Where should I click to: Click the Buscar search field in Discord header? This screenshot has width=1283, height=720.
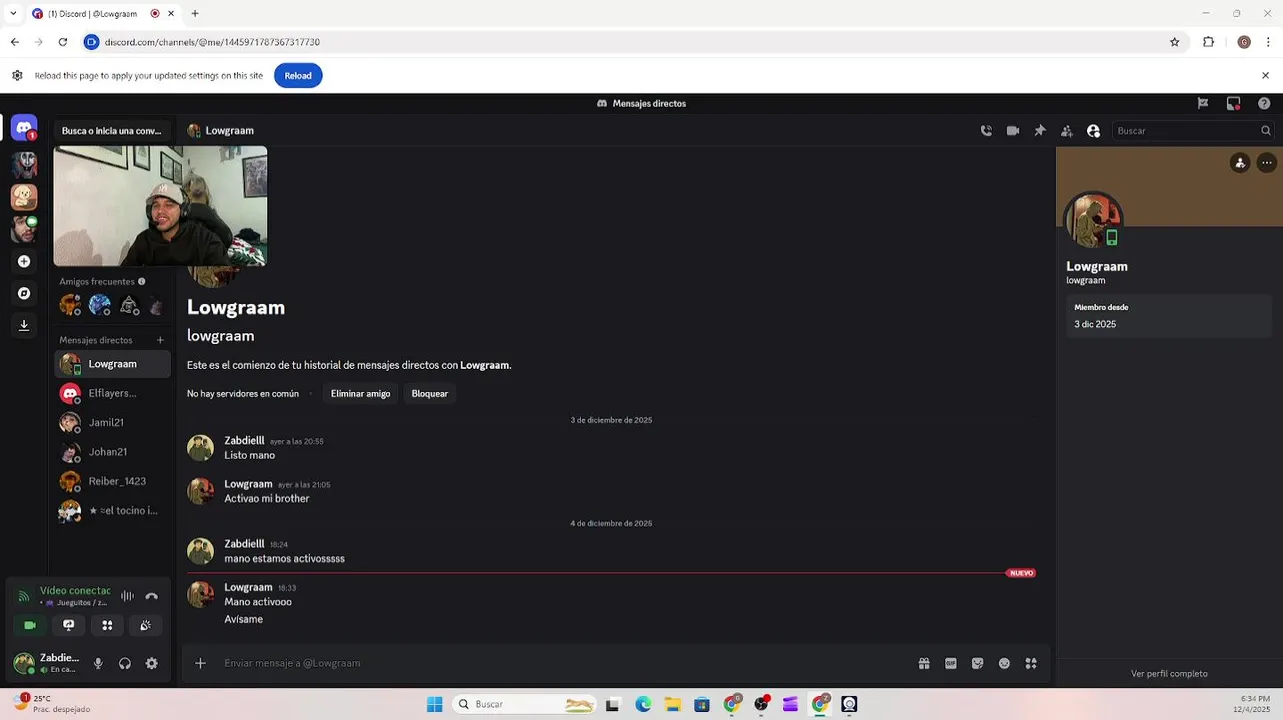(x=1193, y=131)
